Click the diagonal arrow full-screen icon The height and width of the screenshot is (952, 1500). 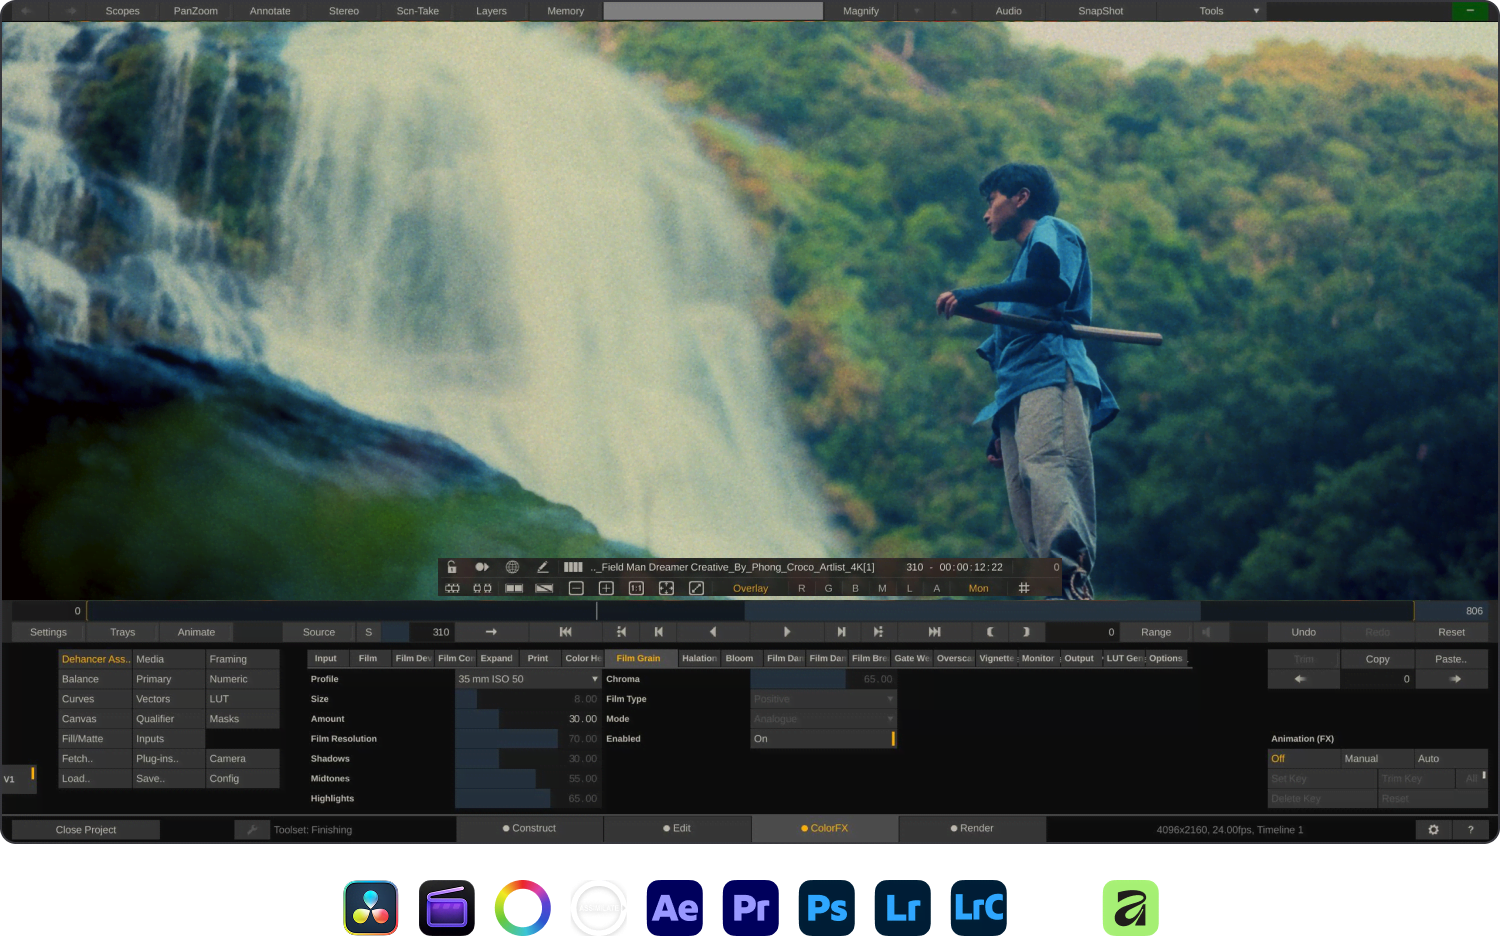[696, 588]
